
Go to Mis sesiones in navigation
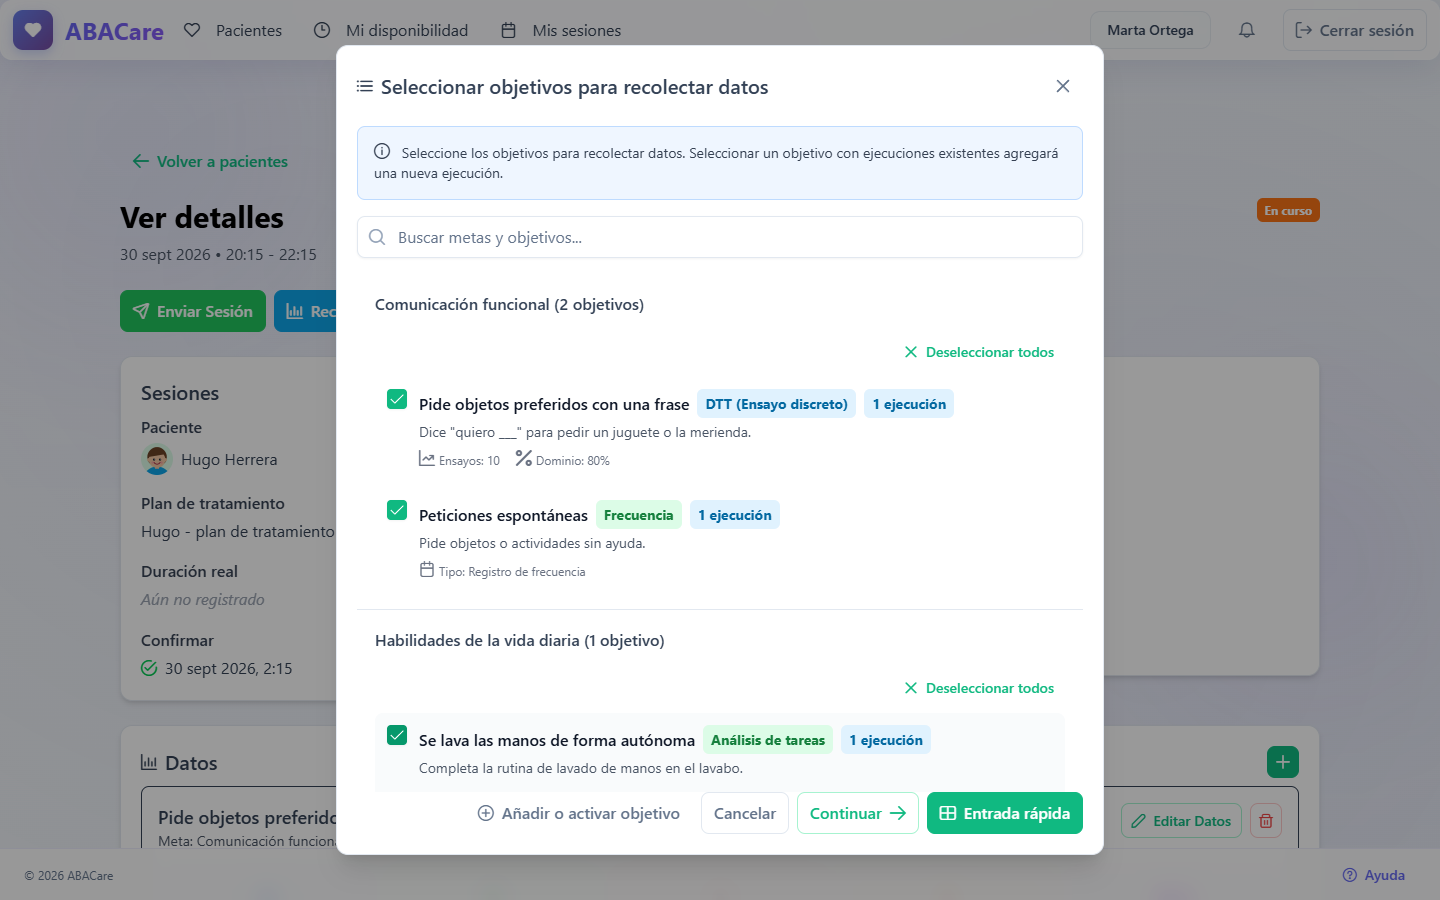pyautogui.click(x=561, y=30)
